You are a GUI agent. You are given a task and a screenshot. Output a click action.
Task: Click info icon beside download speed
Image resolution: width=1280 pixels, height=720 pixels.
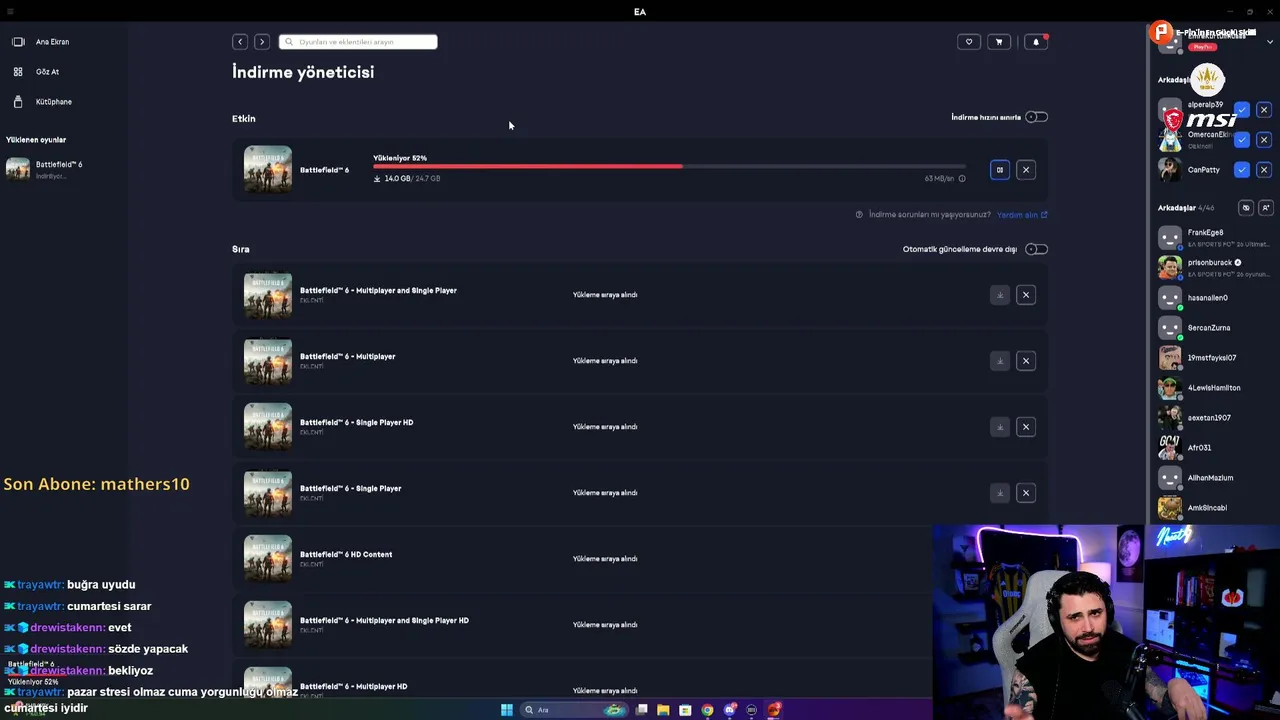tap(962, 179)
